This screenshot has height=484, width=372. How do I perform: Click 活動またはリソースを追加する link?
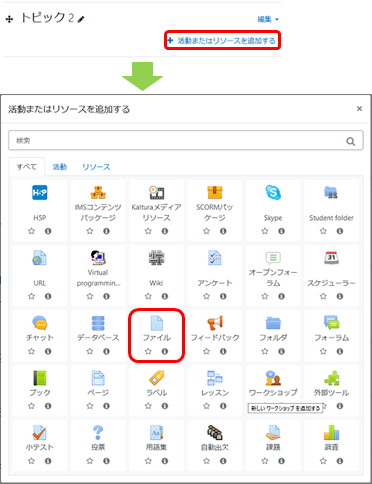(222, 41)
